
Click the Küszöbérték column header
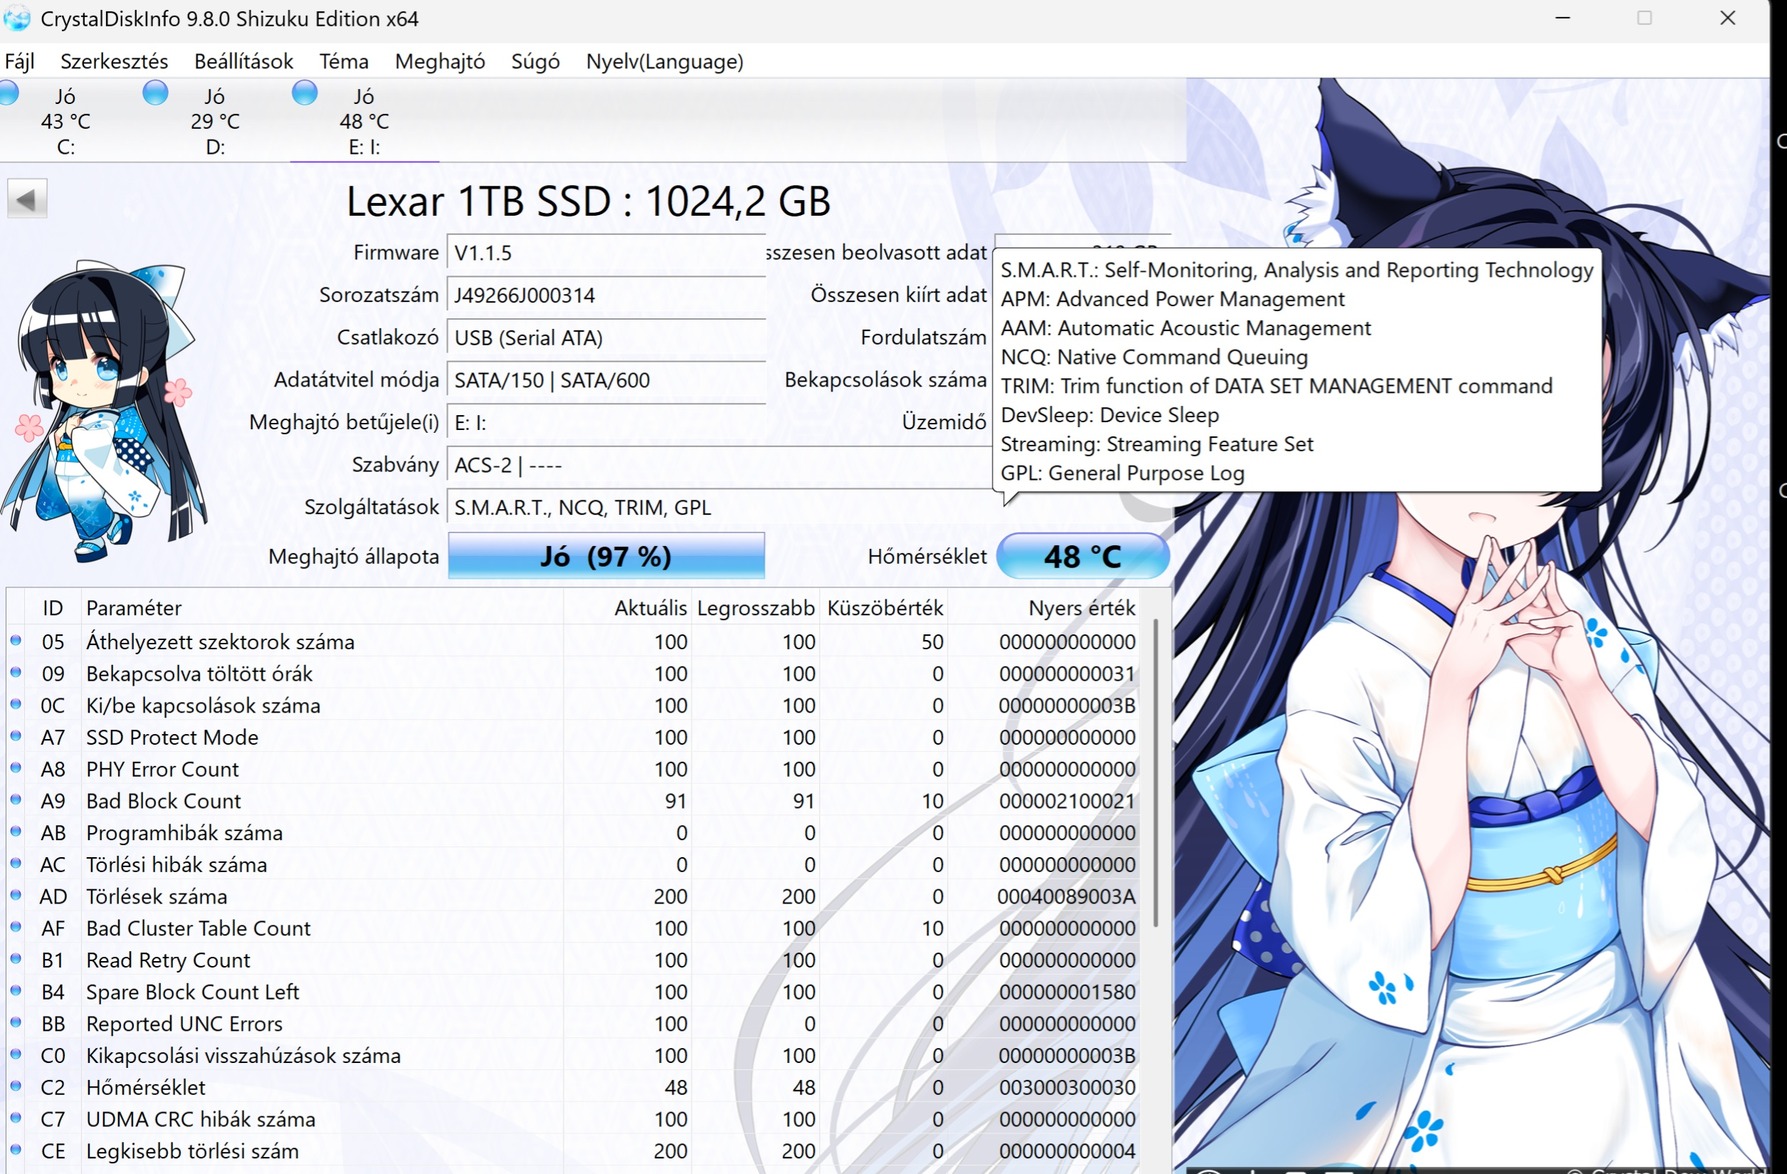point(885,608)
